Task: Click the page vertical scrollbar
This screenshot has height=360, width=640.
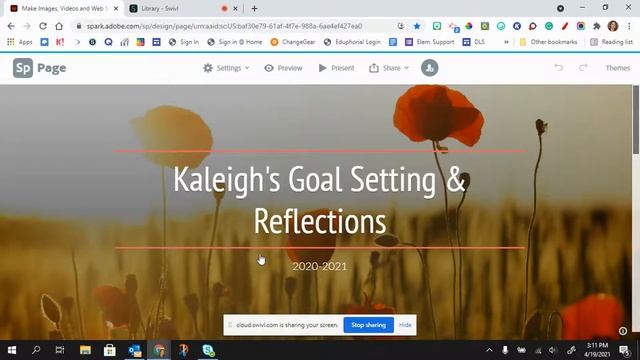Action: pos(636,120)
